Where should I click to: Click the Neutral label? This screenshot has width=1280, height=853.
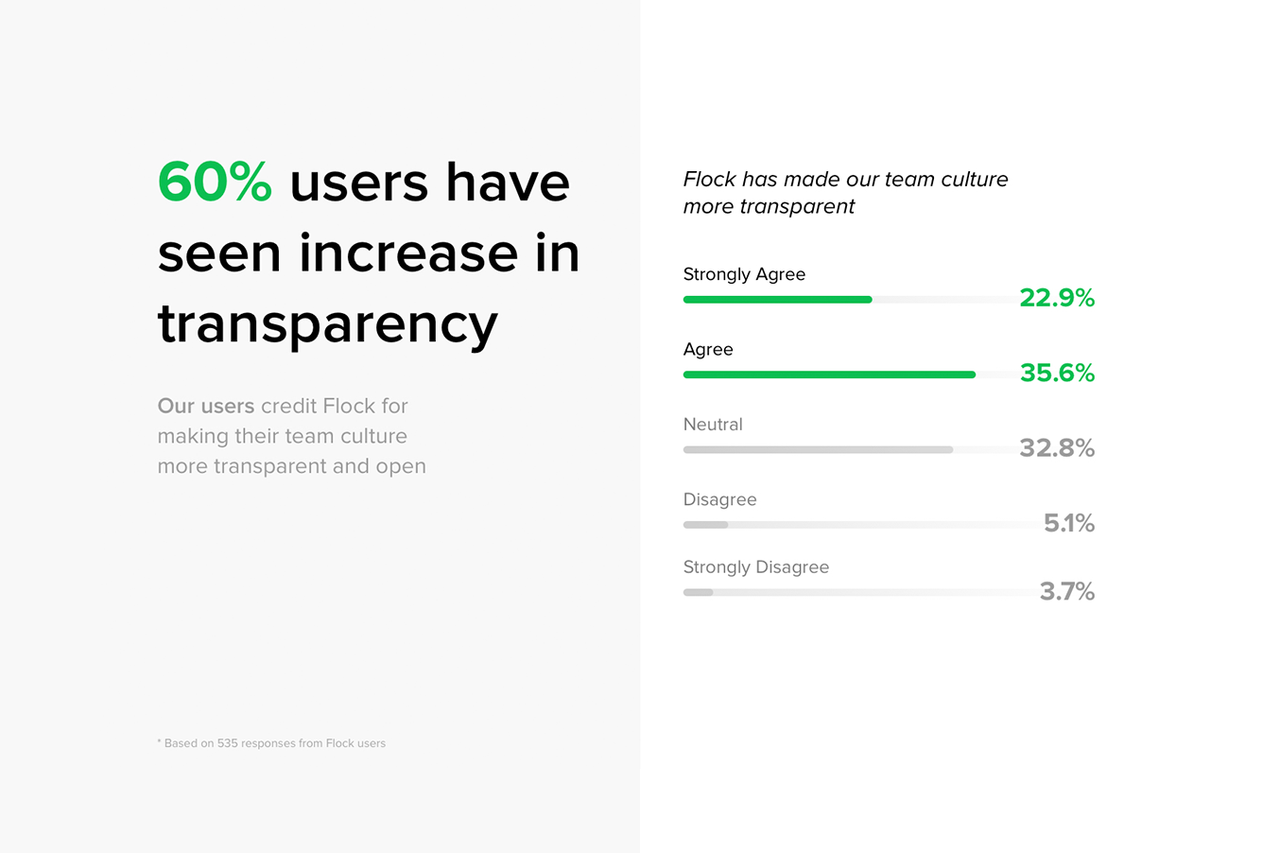713,424
